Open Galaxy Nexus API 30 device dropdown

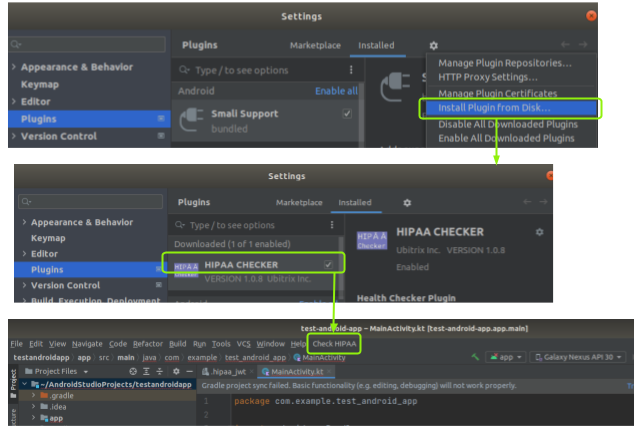(578, 357)
